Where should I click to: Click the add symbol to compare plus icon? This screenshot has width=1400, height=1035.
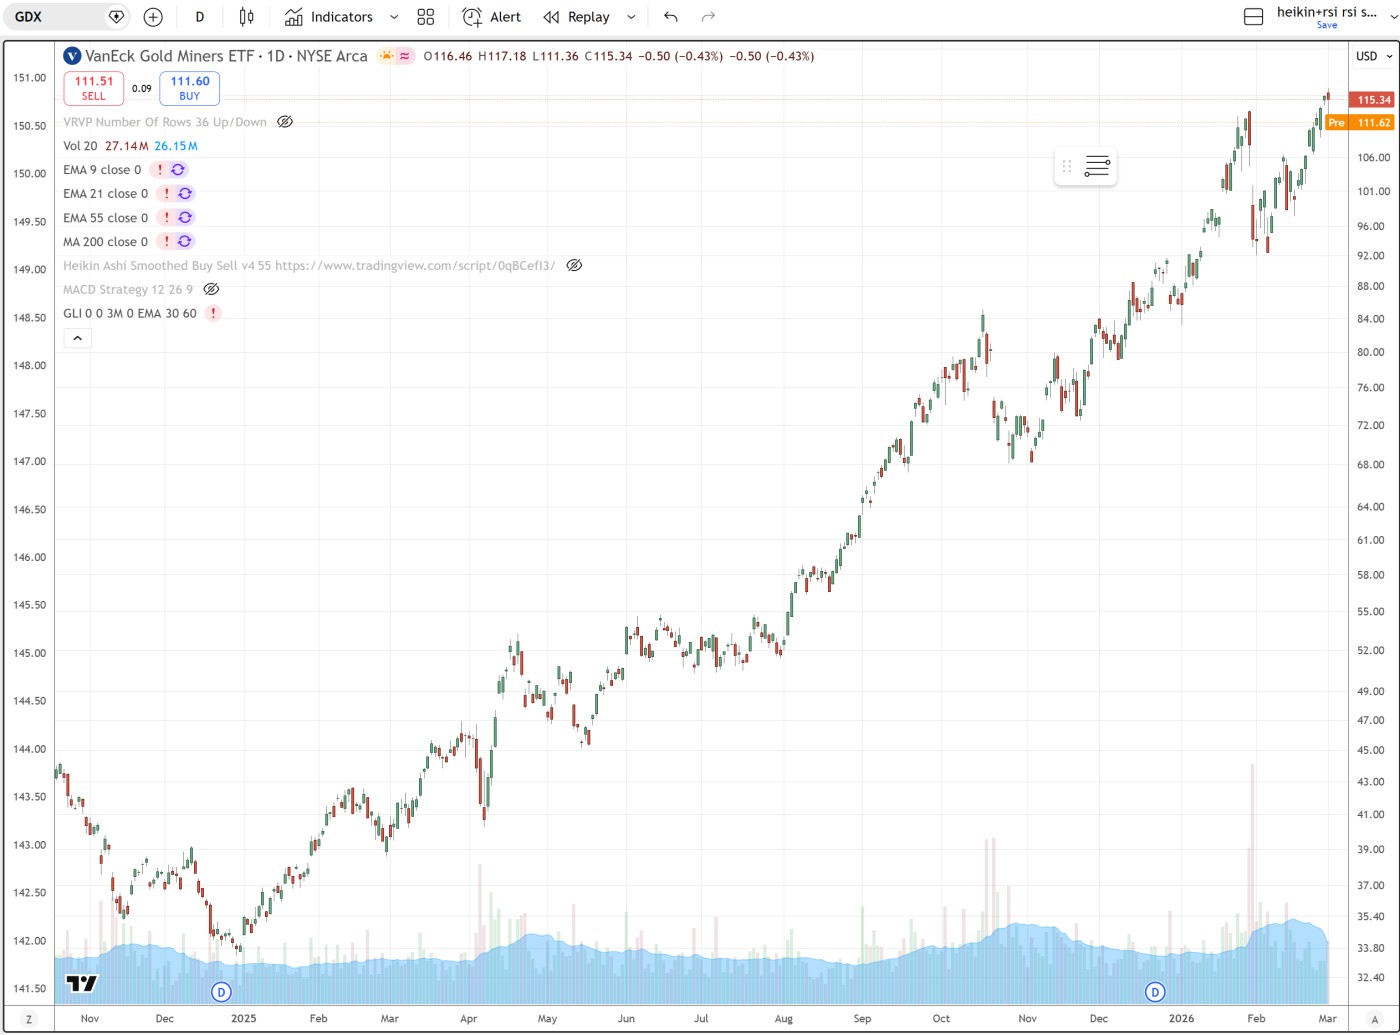point(153,17)
